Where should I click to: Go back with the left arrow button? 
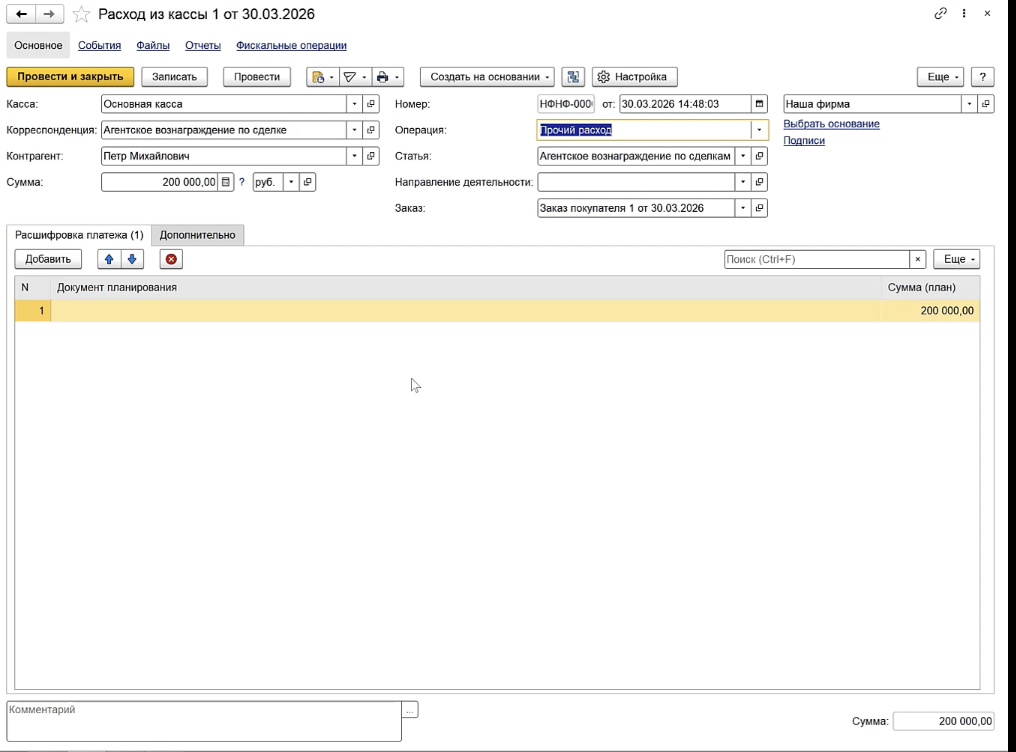21,14
